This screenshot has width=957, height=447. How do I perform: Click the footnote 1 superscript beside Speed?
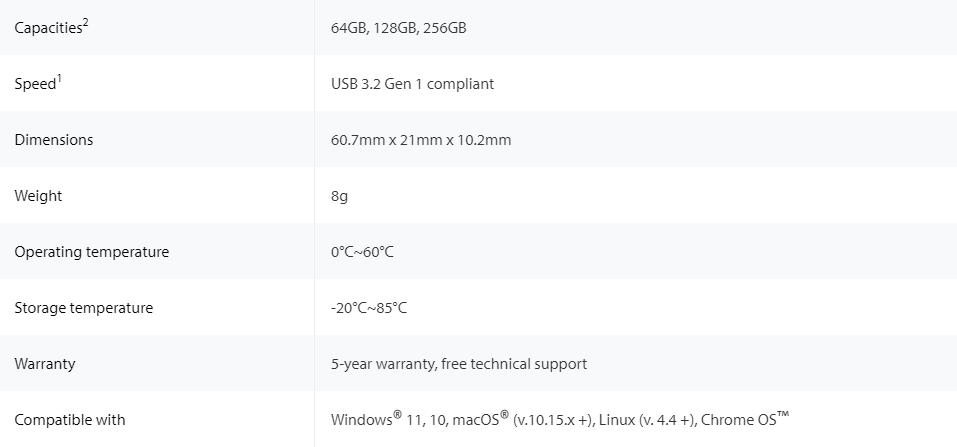(59, 79)
